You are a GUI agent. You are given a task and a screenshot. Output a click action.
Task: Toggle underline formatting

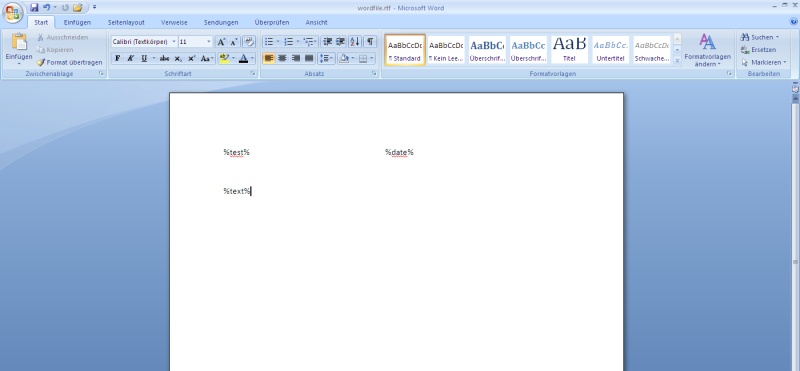[144, 58]
